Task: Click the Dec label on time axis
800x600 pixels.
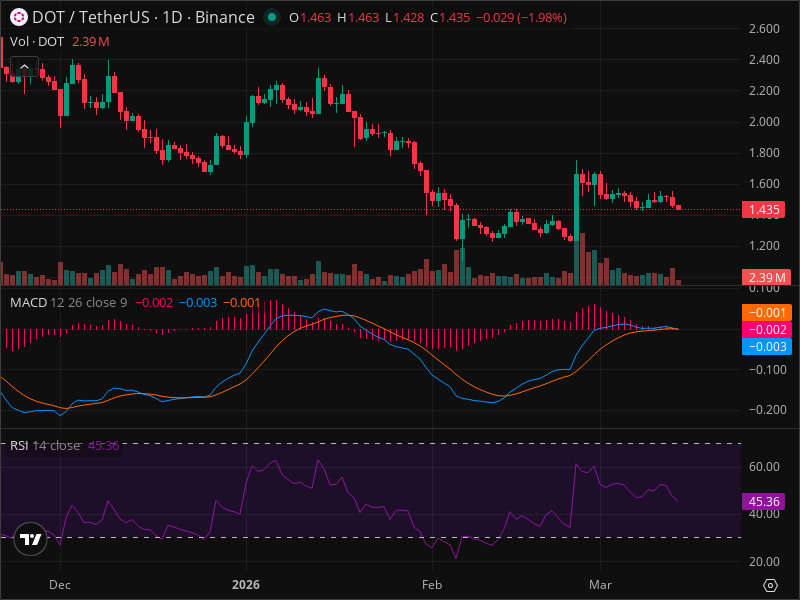Action: pos(60,585)
